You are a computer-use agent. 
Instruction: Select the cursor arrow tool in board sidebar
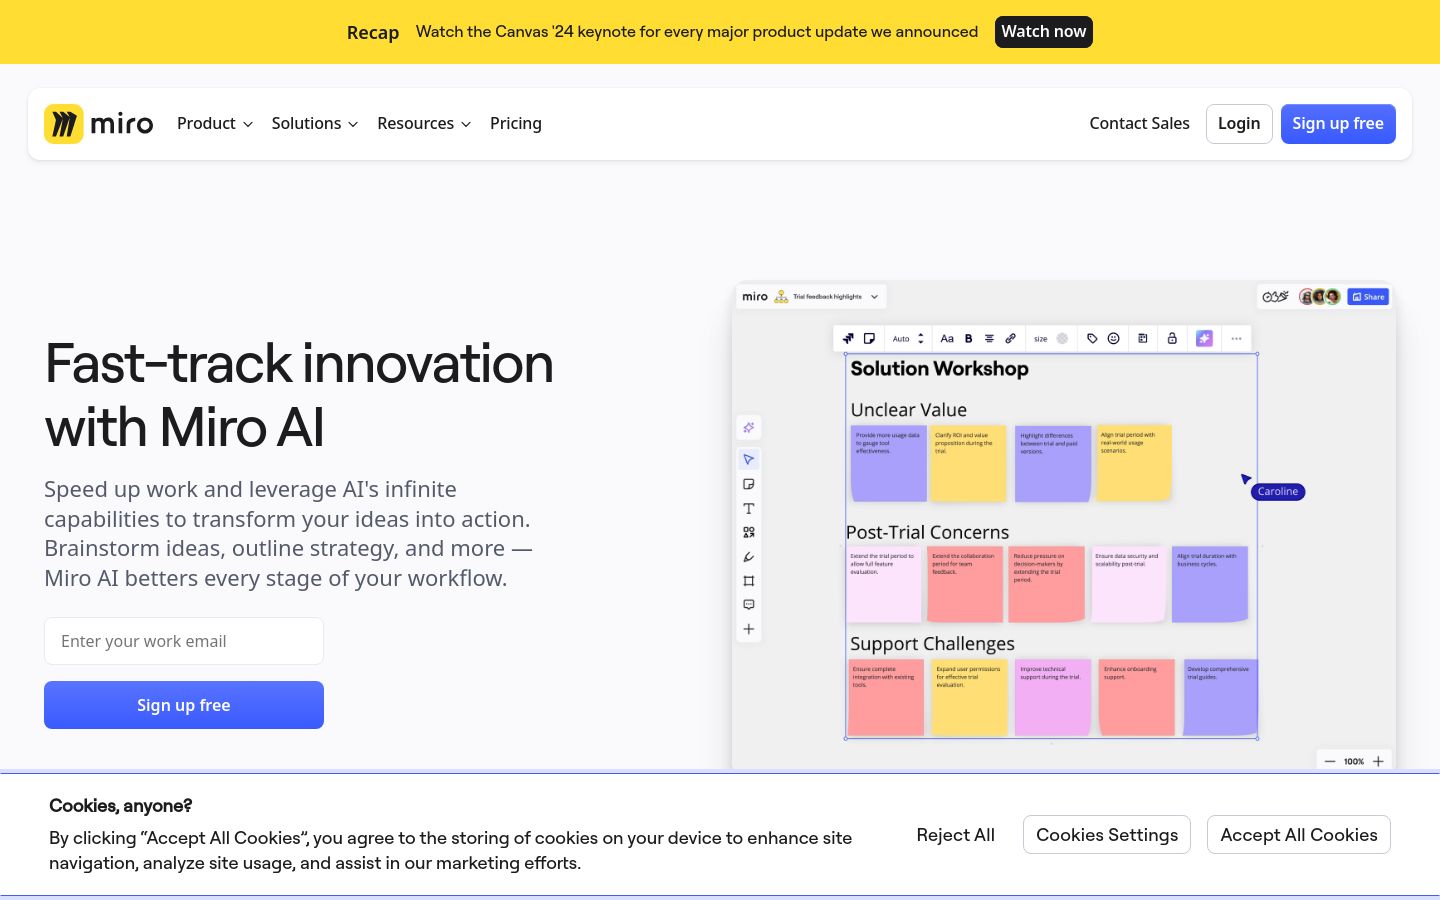748,459
